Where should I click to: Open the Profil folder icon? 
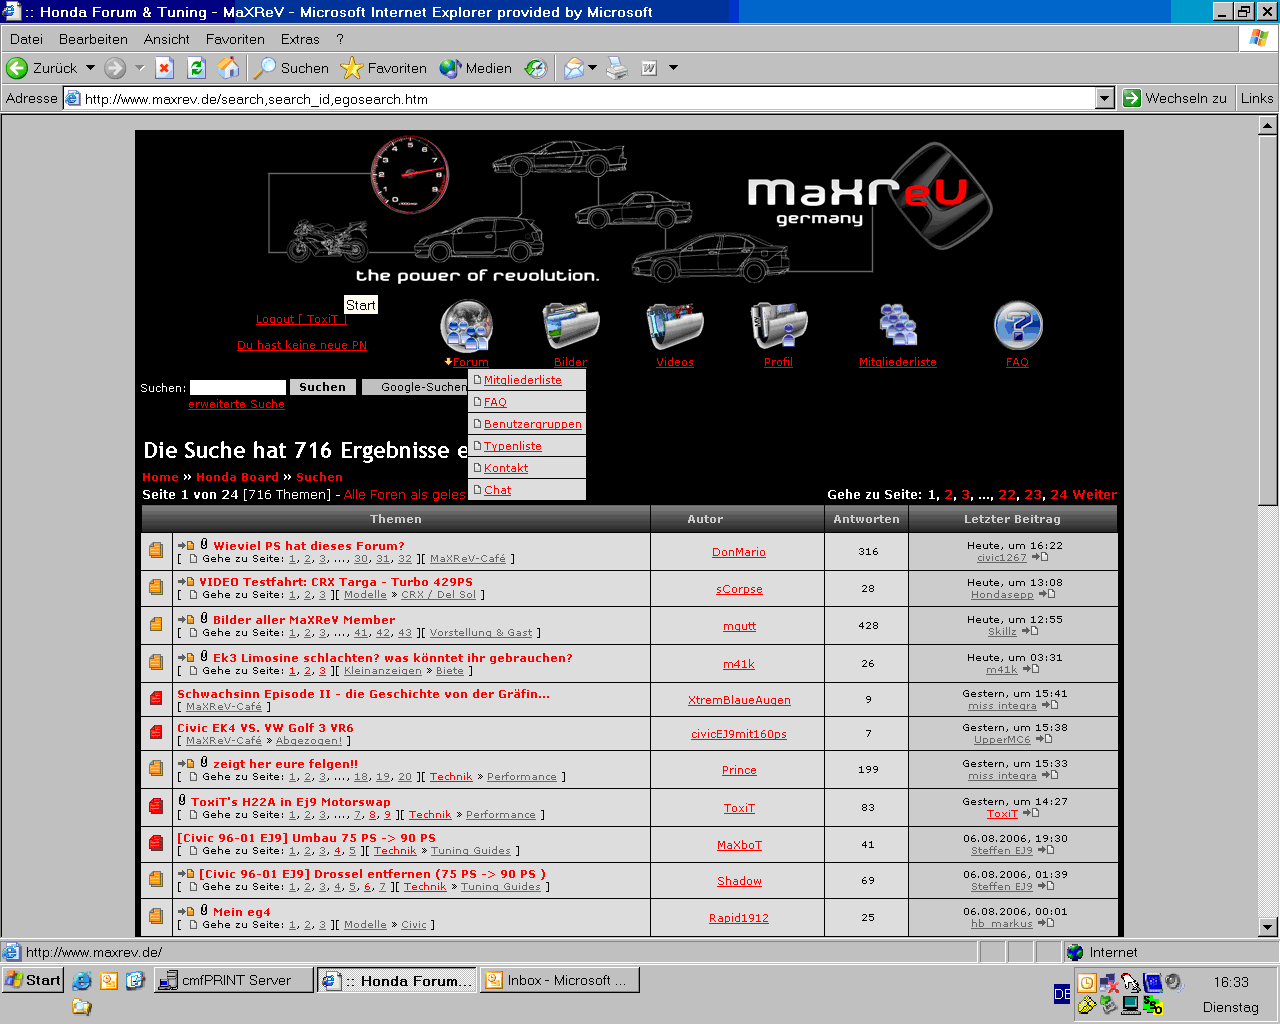pyautogui.click(x=778, y=326)
